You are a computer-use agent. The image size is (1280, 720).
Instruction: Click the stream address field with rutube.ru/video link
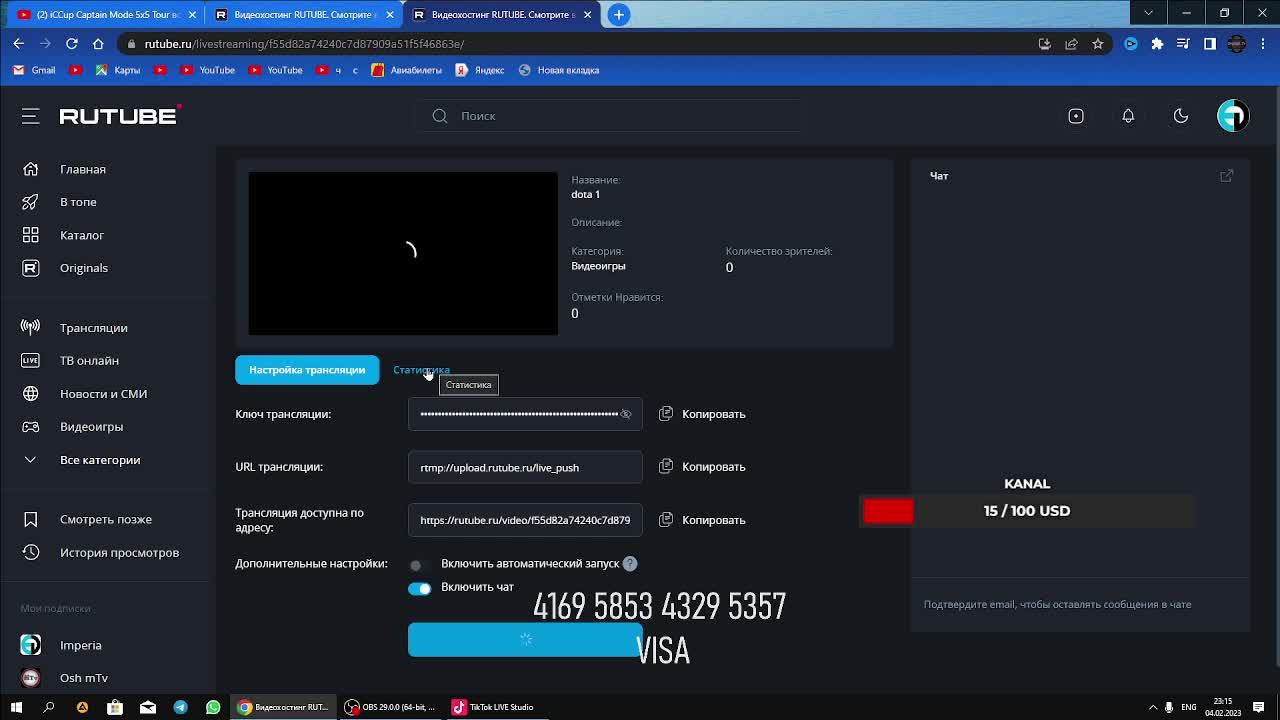coord(525,520)
